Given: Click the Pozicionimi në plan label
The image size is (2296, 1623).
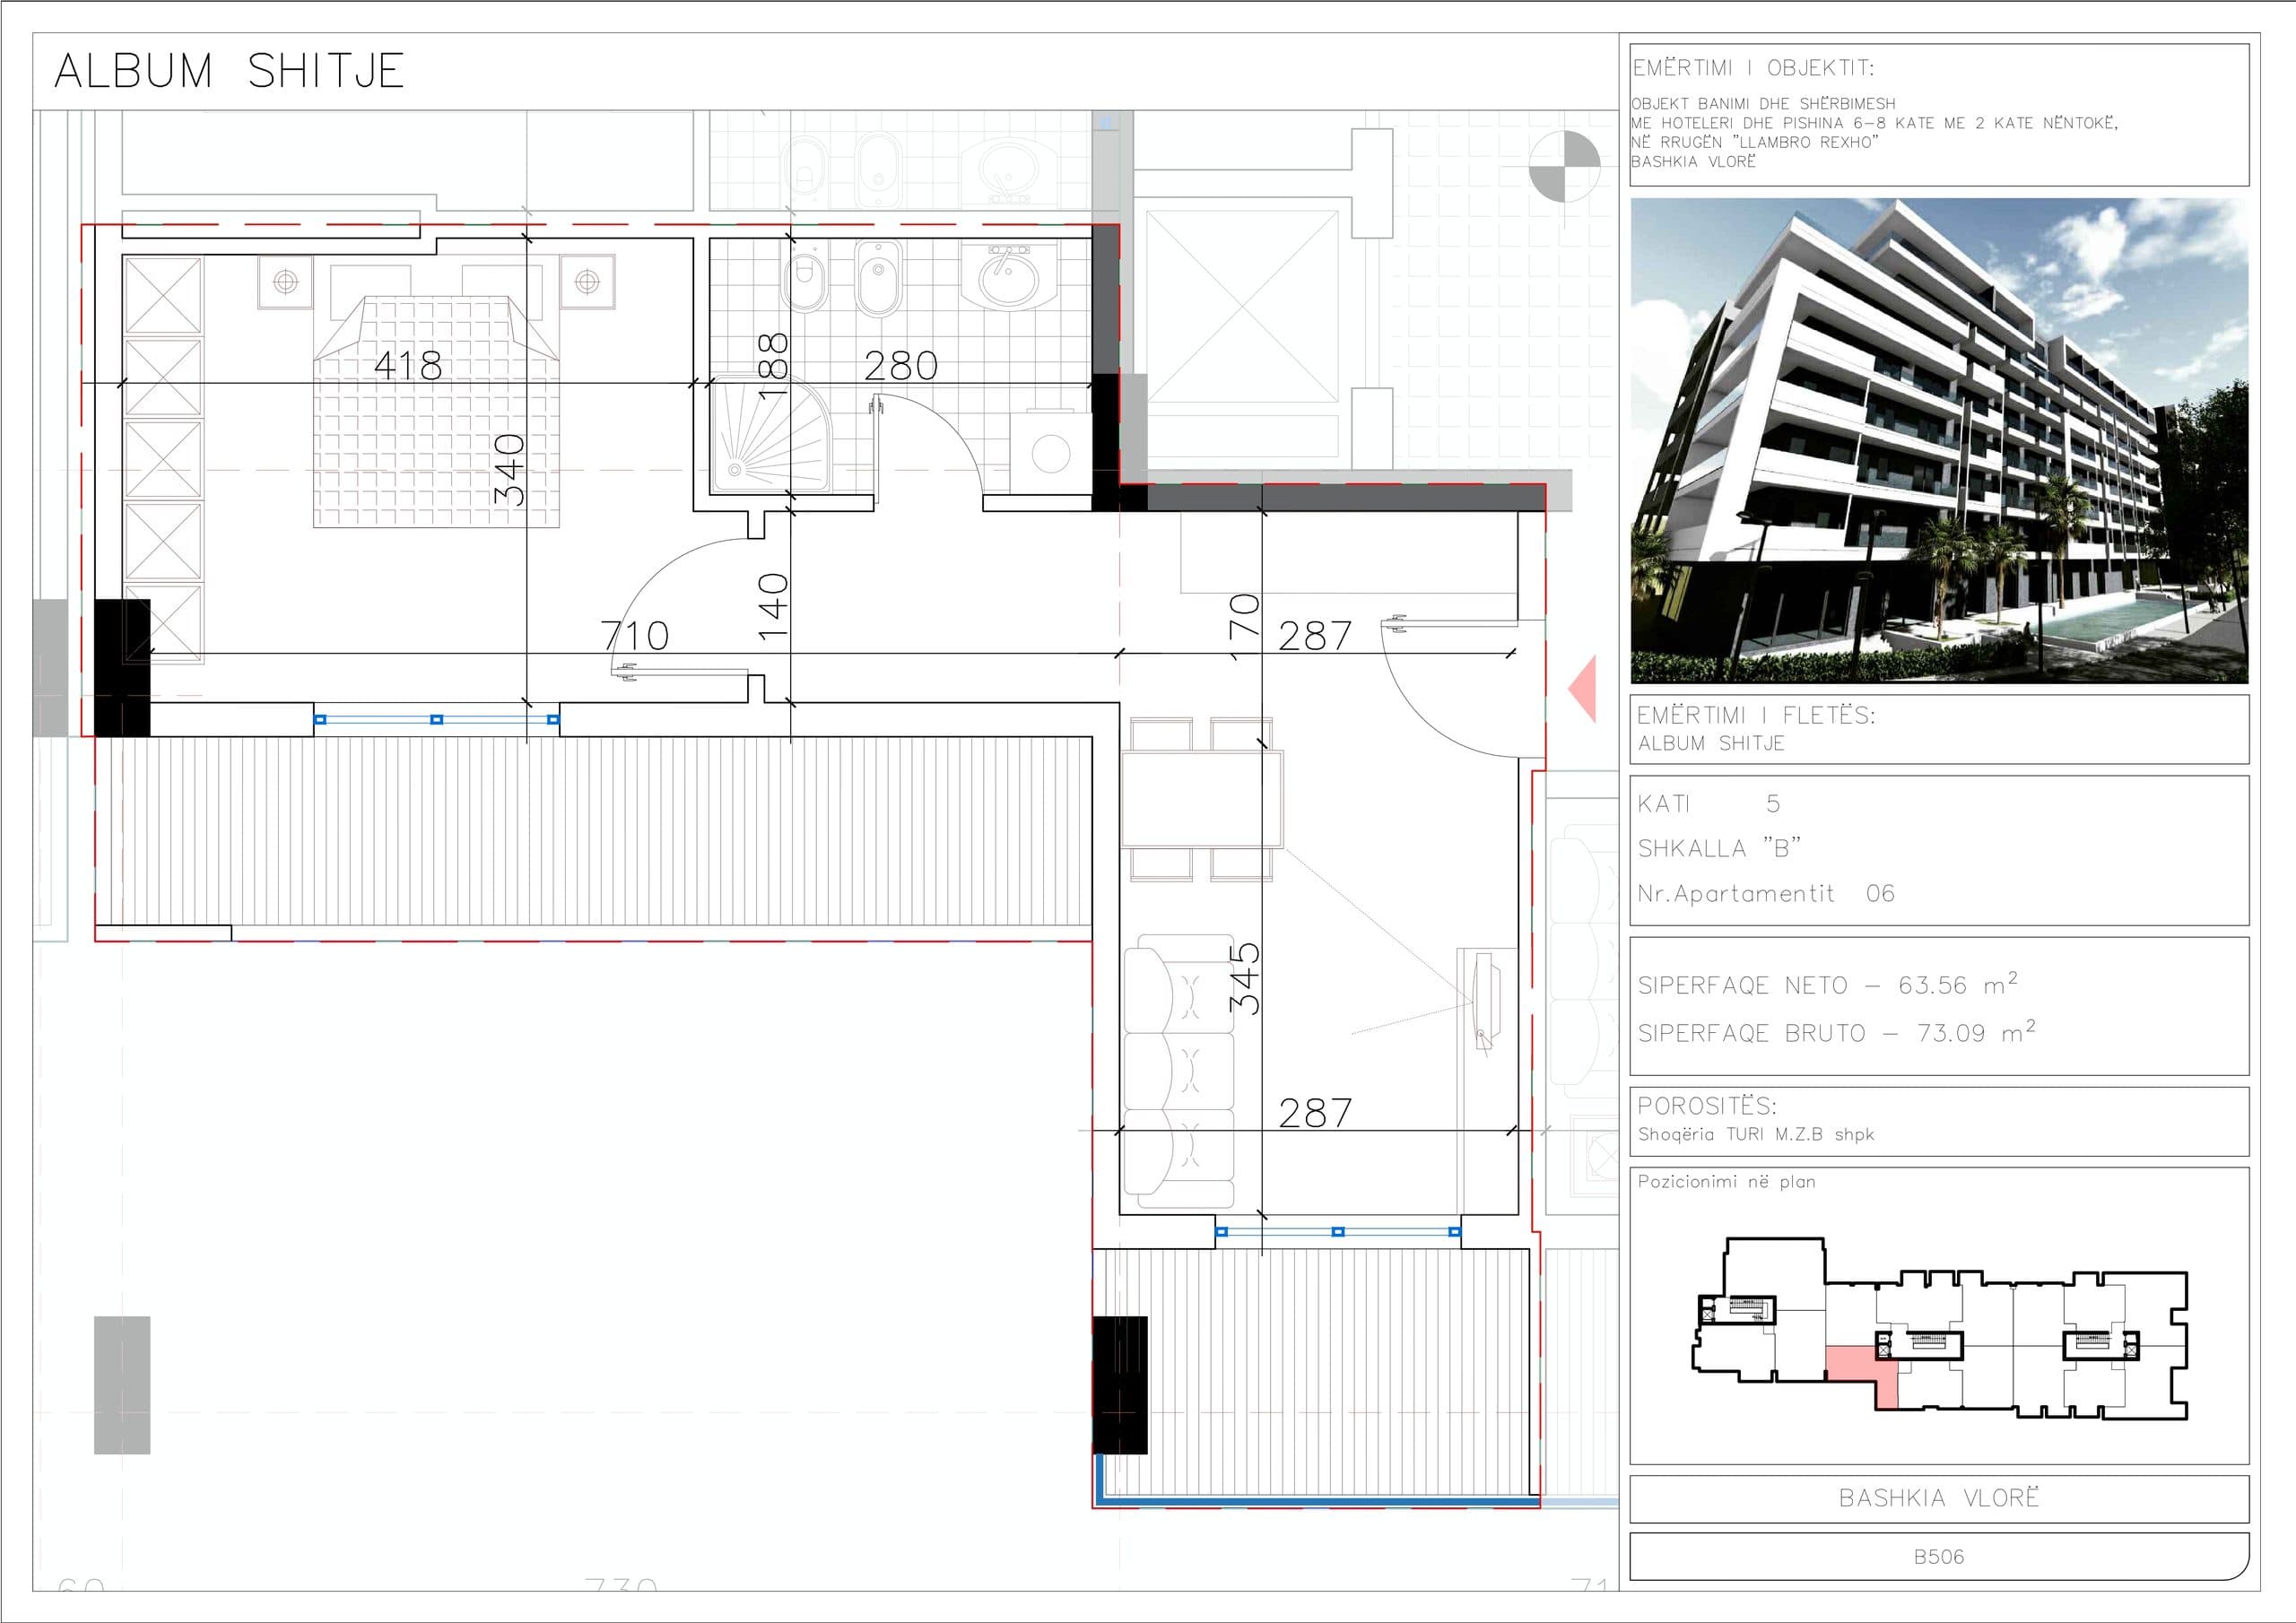Looking at the screenshot, I should point(1726,1181).
